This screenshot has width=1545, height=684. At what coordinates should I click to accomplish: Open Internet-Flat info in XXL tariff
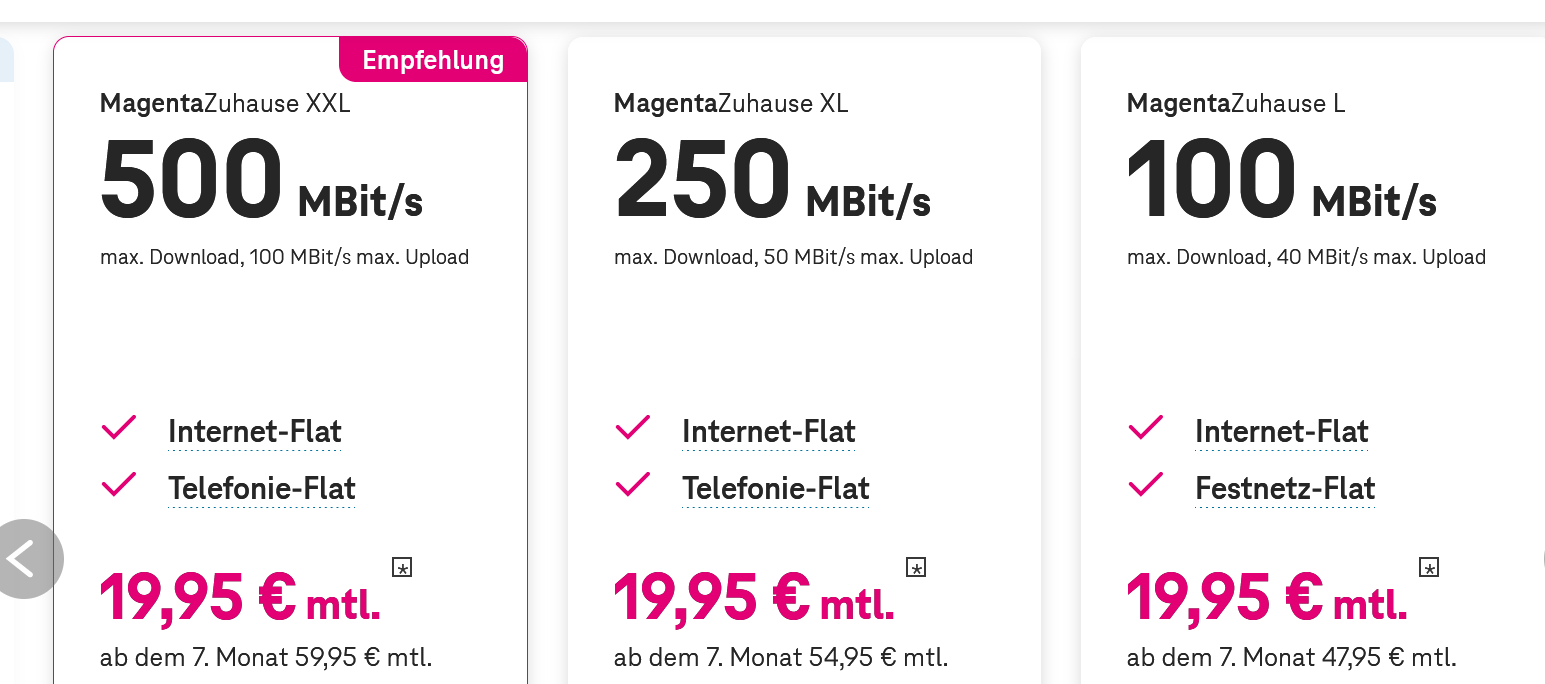(x=255, y=432)
